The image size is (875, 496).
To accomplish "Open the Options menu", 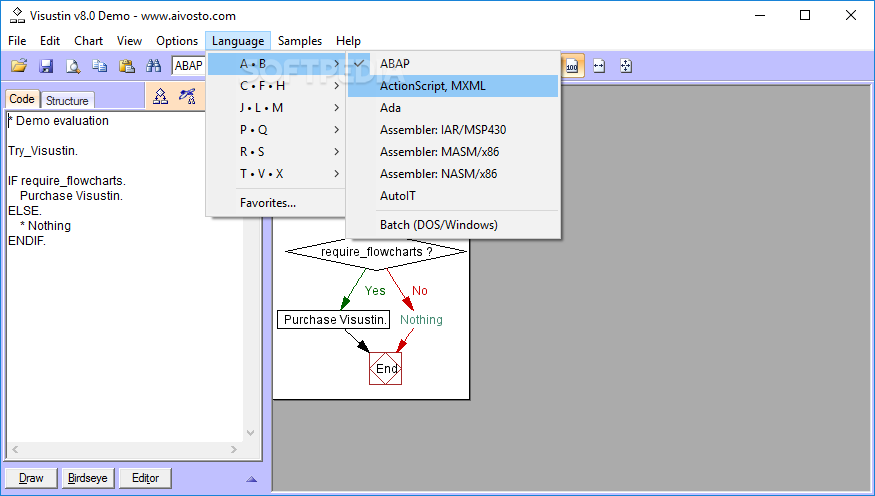I will (177, 41).
